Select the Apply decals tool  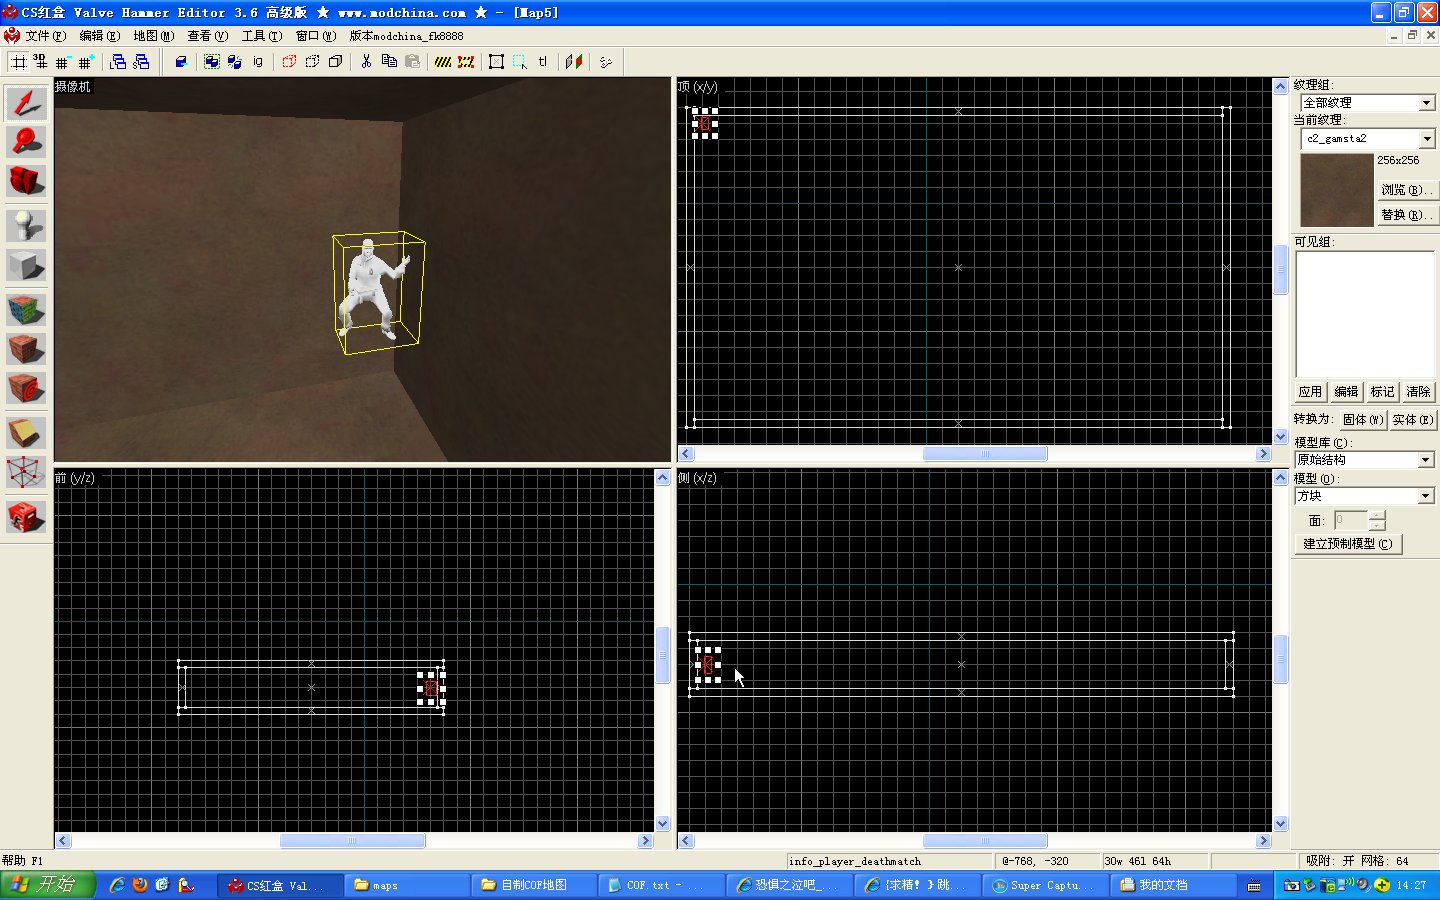coord(26,388)
